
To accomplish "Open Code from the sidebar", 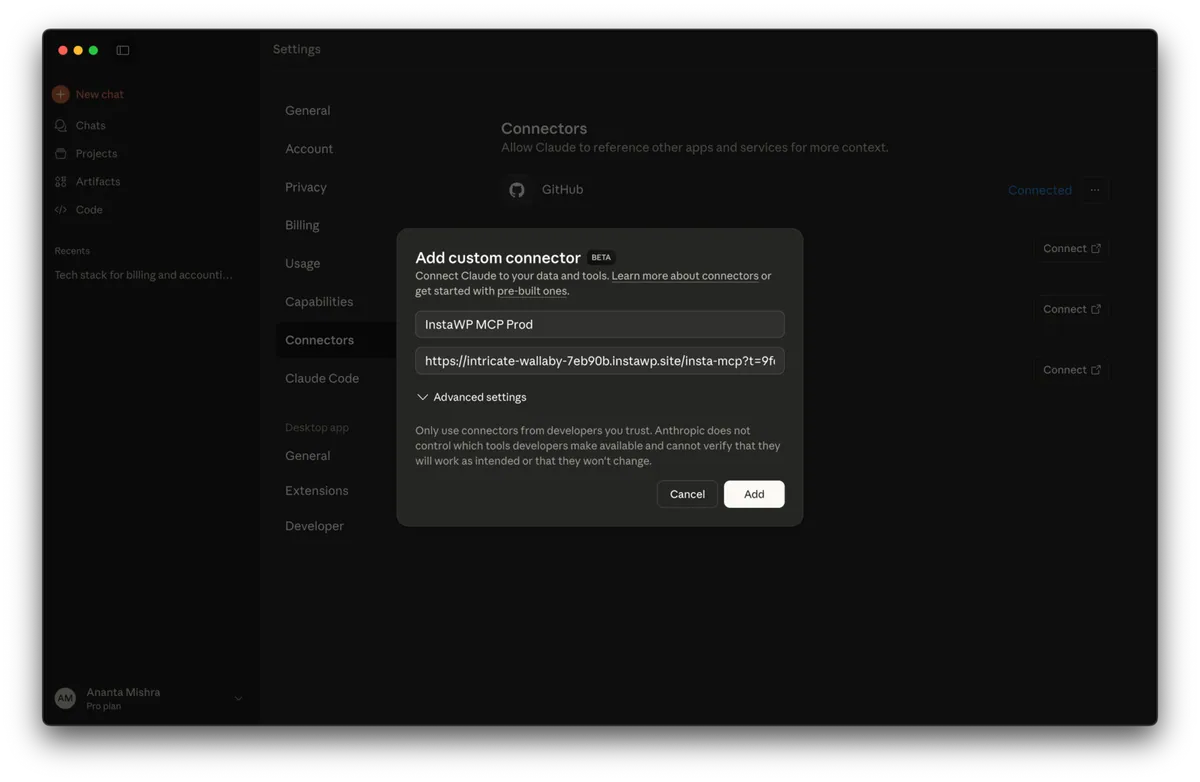I will point(89,209).
